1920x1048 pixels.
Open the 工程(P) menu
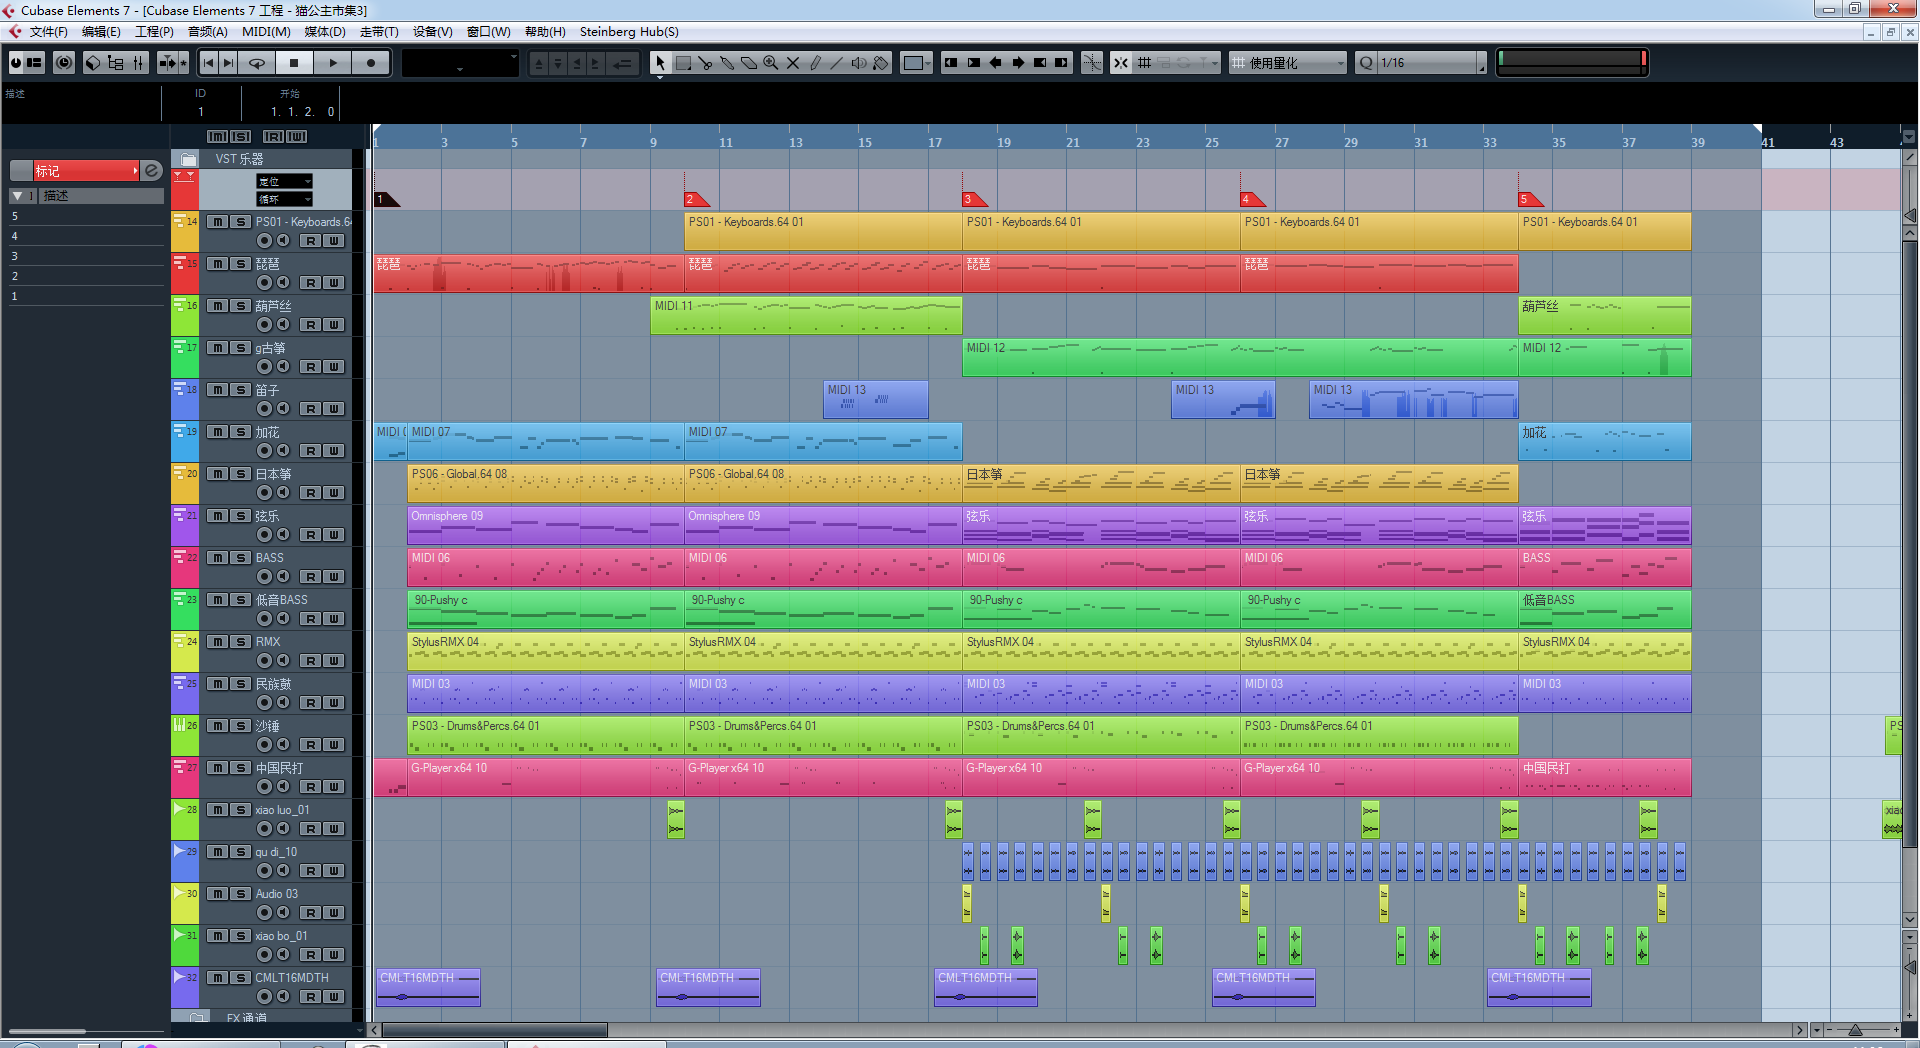(154, 32)
